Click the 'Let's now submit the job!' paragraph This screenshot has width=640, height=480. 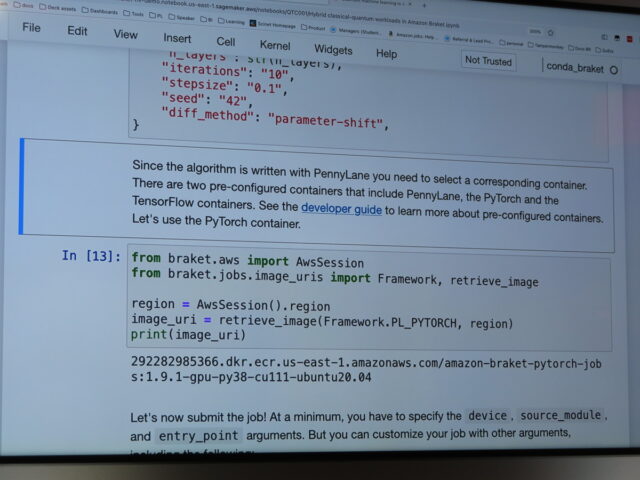369,425
